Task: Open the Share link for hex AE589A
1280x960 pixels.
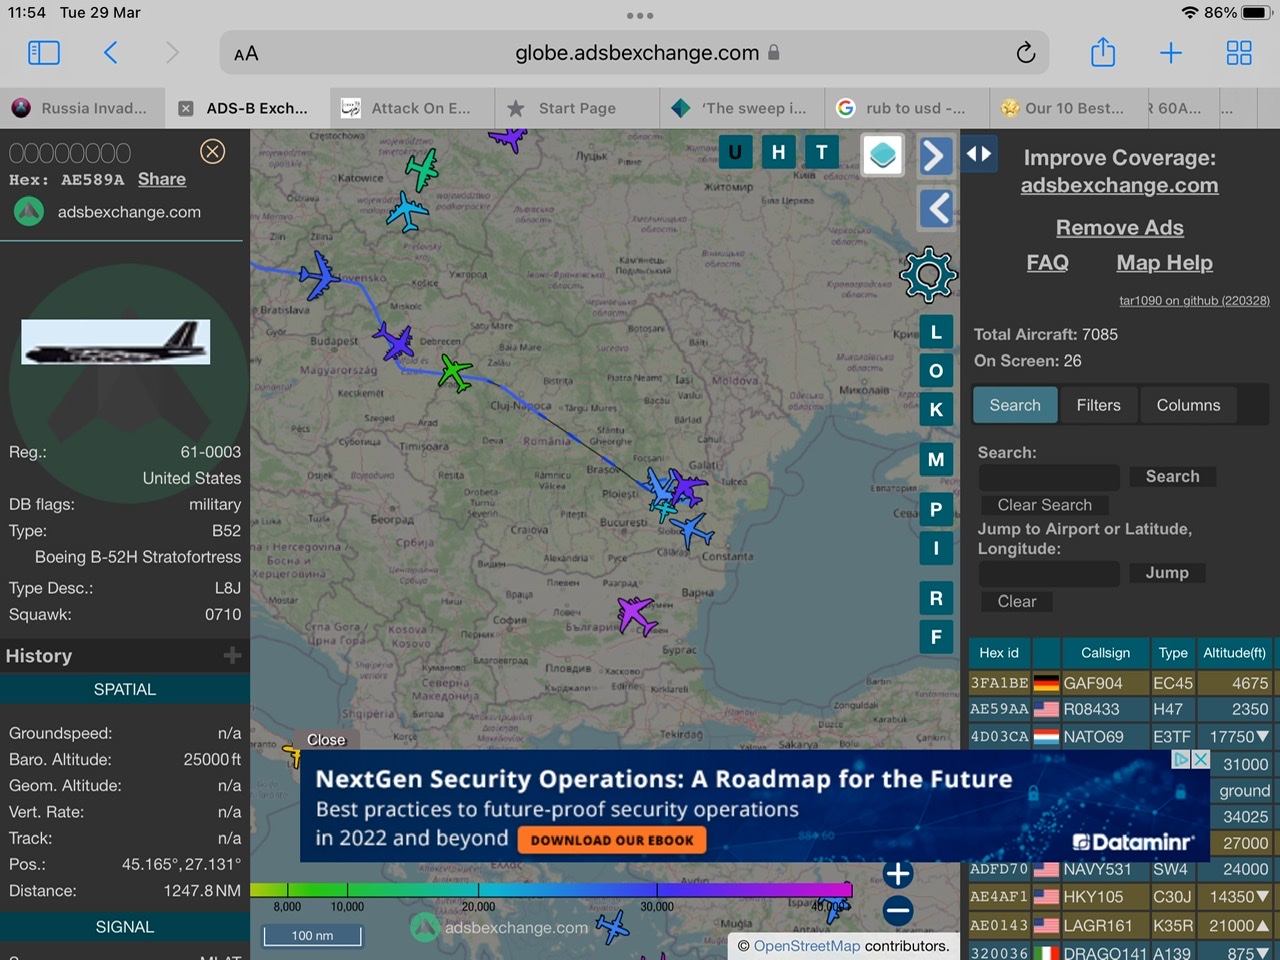Action: [x=162, y=179]
